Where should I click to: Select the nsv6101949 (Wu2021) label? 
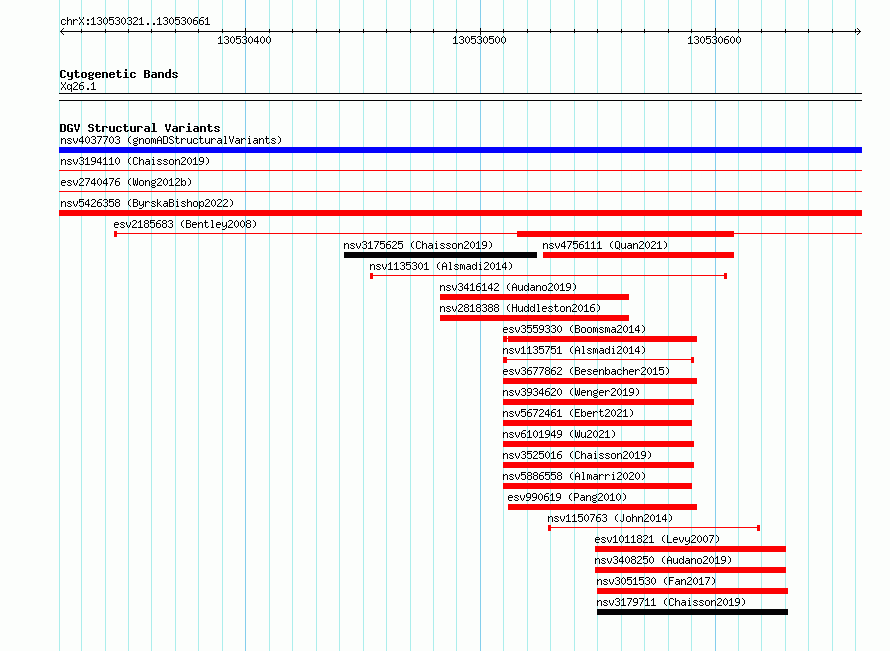tap(559, 434)
